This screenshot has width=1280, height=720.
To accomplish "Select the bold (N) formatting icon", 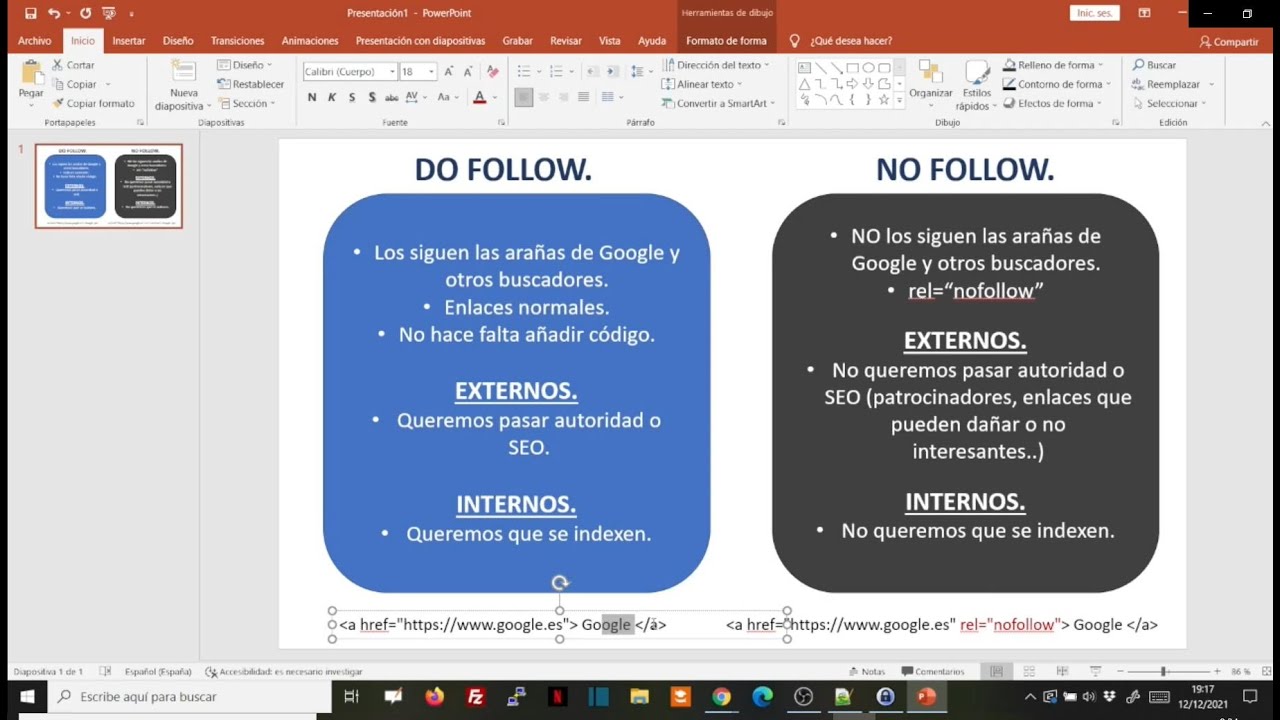I will [311, 96].
